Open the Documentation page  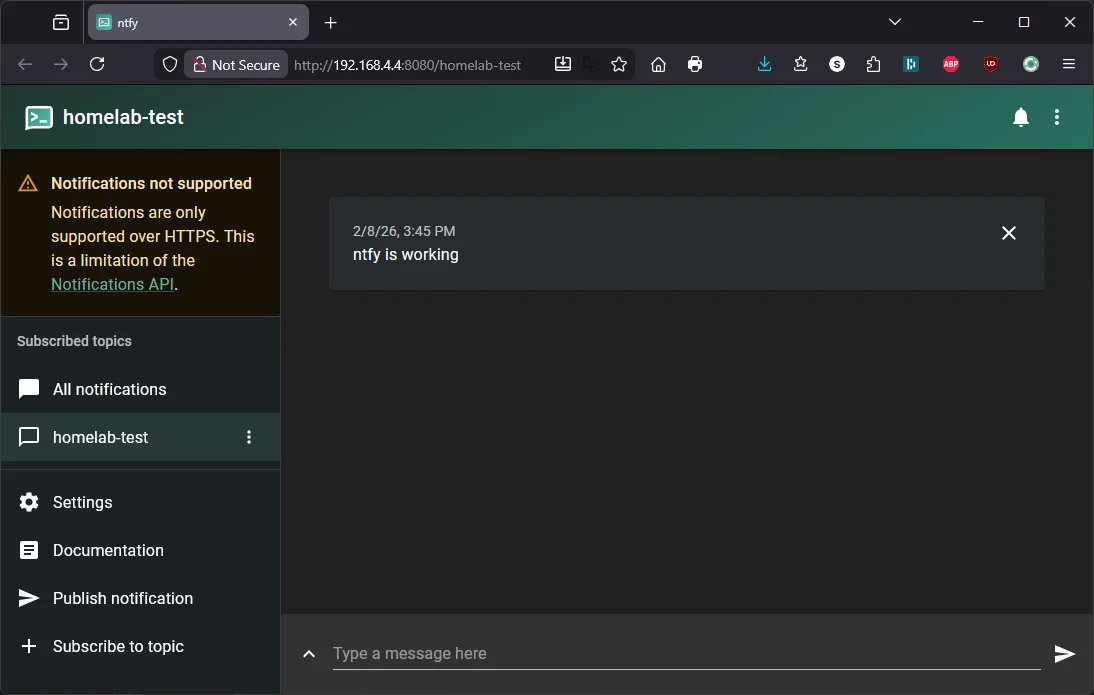tap(107, 550)
